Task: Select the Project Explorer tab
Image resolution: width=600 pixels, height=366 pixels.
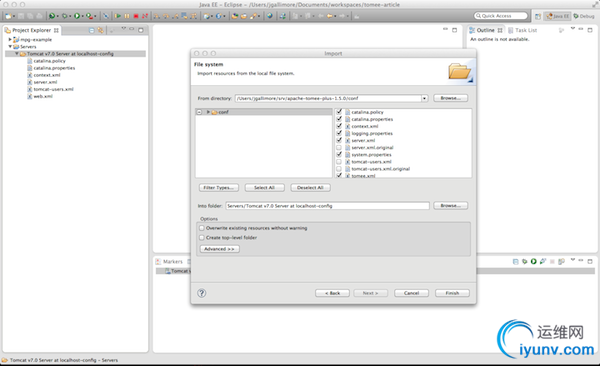Action: coord(32,30)
